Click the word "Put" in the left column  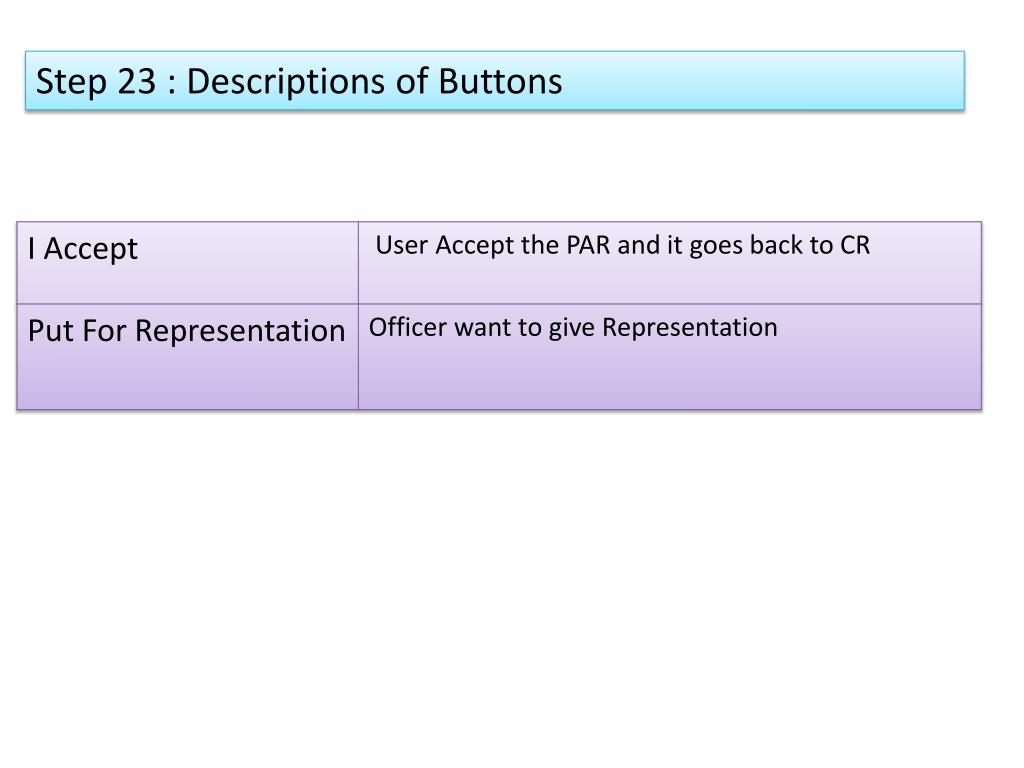click(51, 330)
